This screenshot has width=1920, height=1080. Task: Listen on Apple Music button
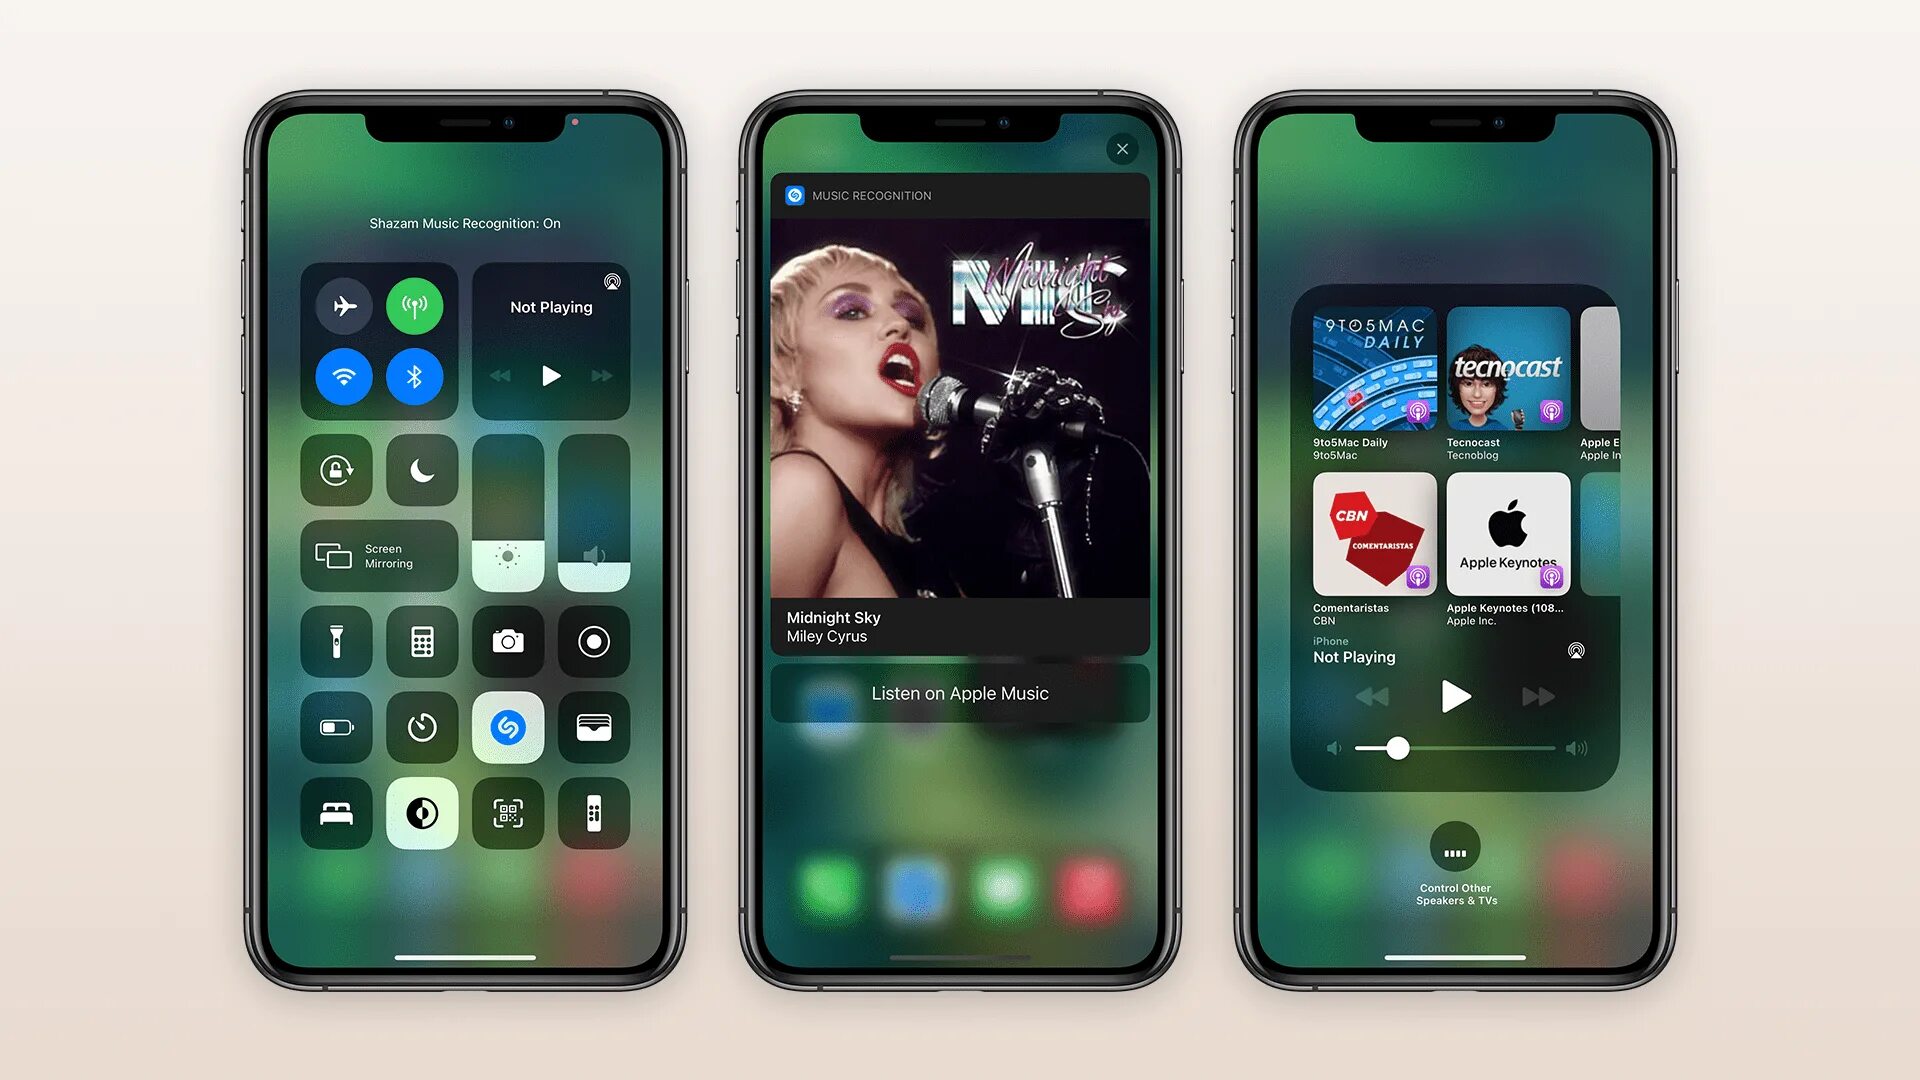(x=960, y=694)
